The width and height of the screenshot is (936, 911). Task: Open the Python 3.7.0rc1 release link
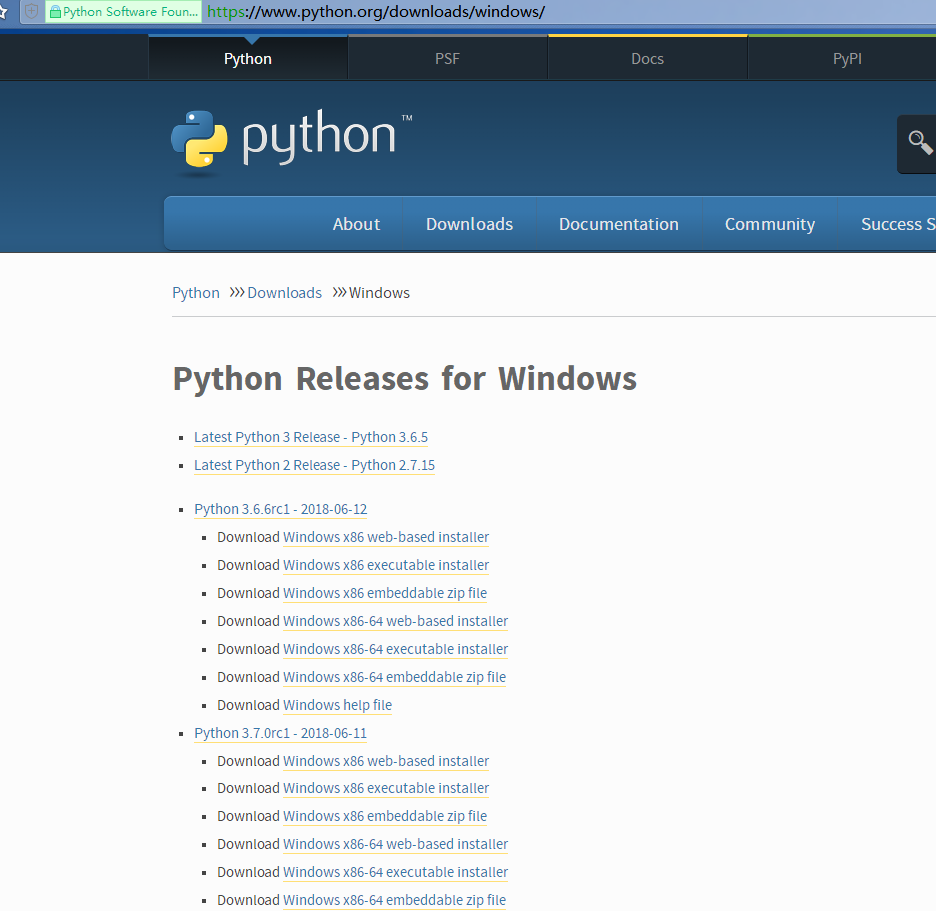280,733
